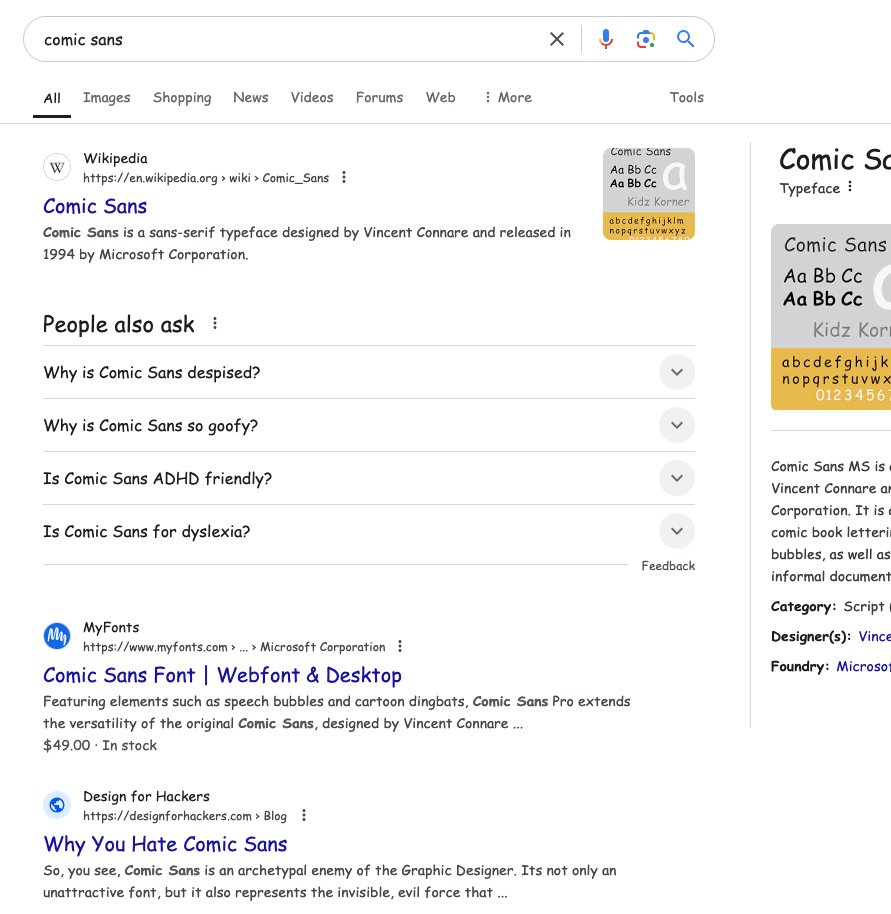Switch to the Shopping tab
Image resolution: width=891 pixels, height=914 pixels.
click(x=182, y=97)
